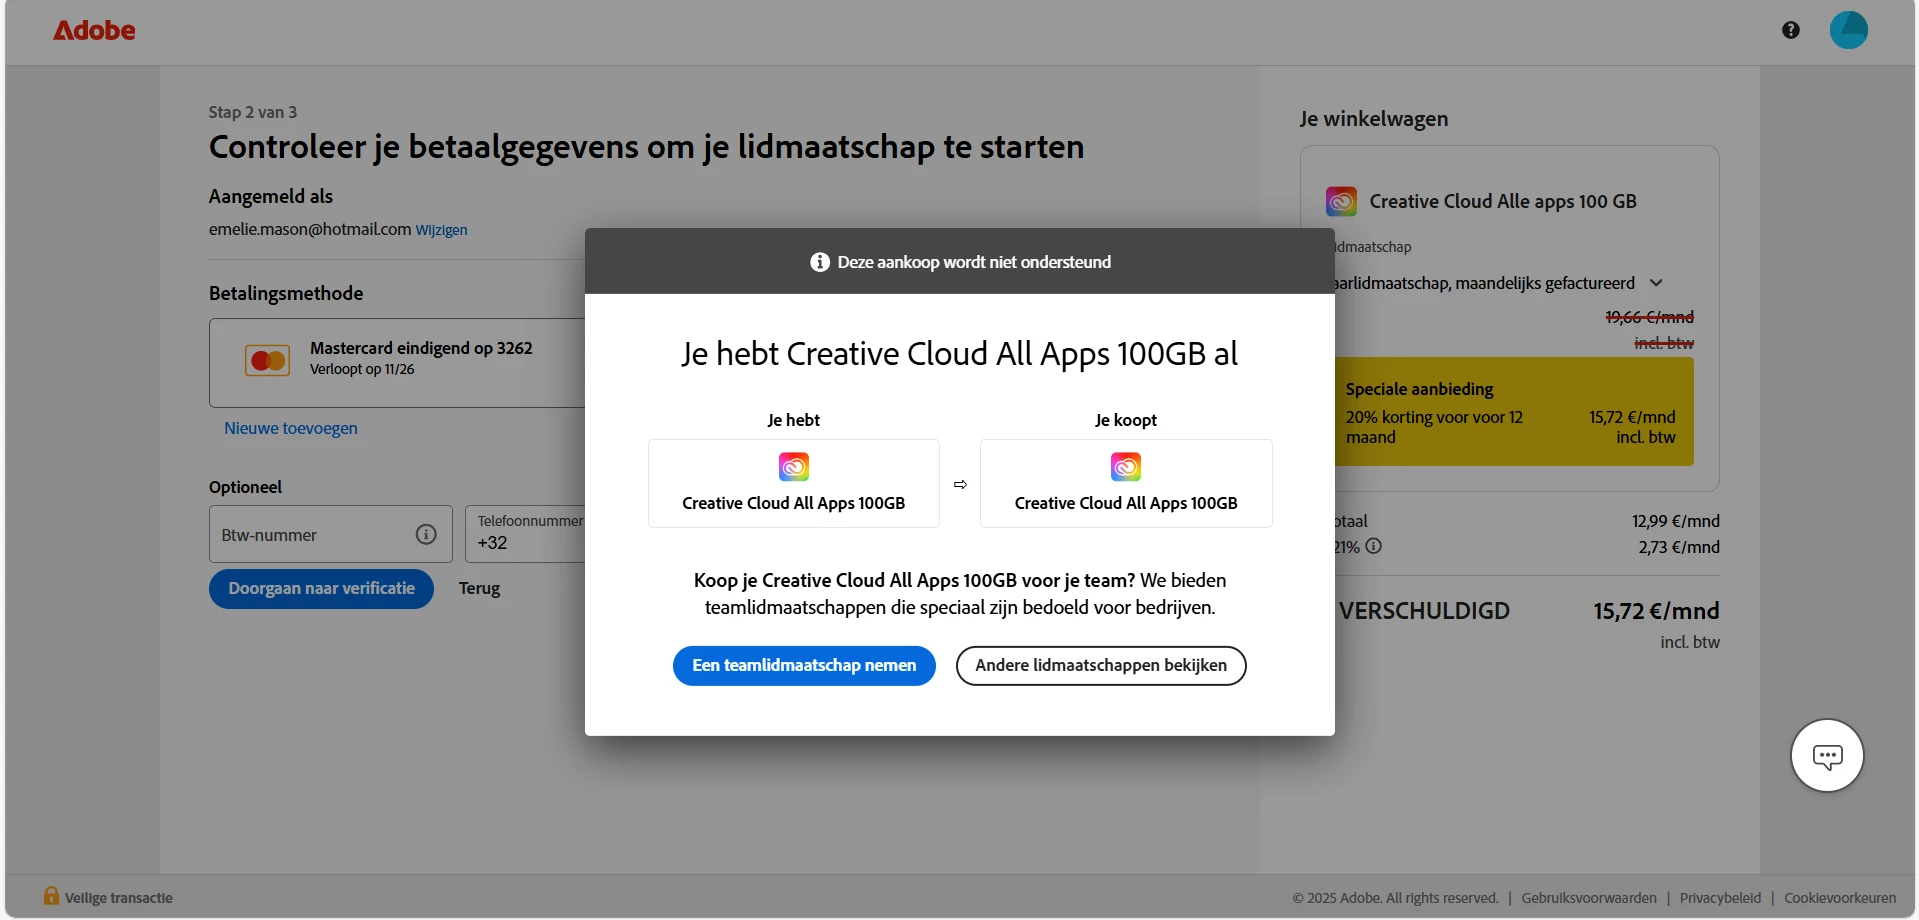This screenshot has width=1919, height=920.
Task: Expand the jaarlidmaatschap billing dropdown
Action: click(1656, 283)
